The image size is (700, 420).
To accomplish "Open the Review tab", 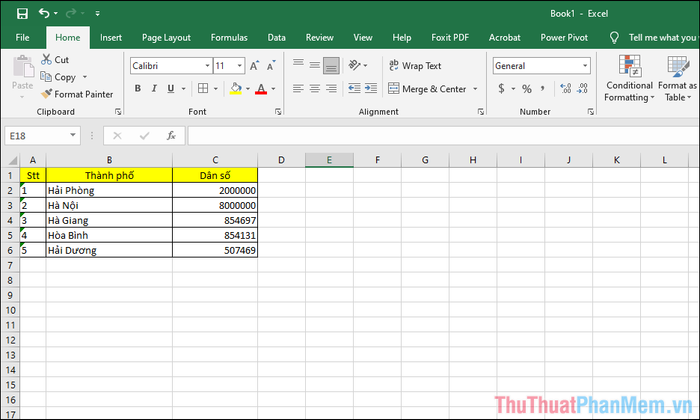I will point(319,38).
